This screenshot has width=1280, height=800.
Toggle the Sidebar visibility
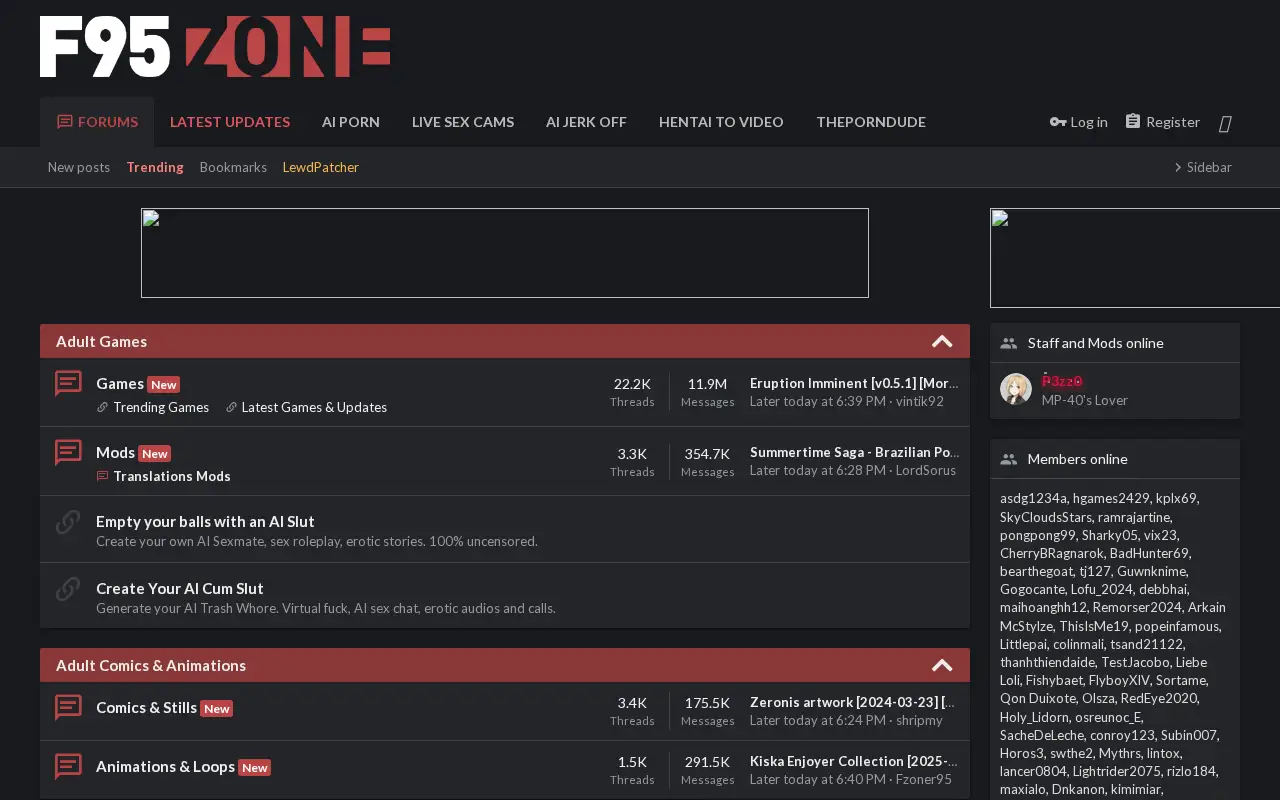pyautogui.click(x=1202, y=167)
